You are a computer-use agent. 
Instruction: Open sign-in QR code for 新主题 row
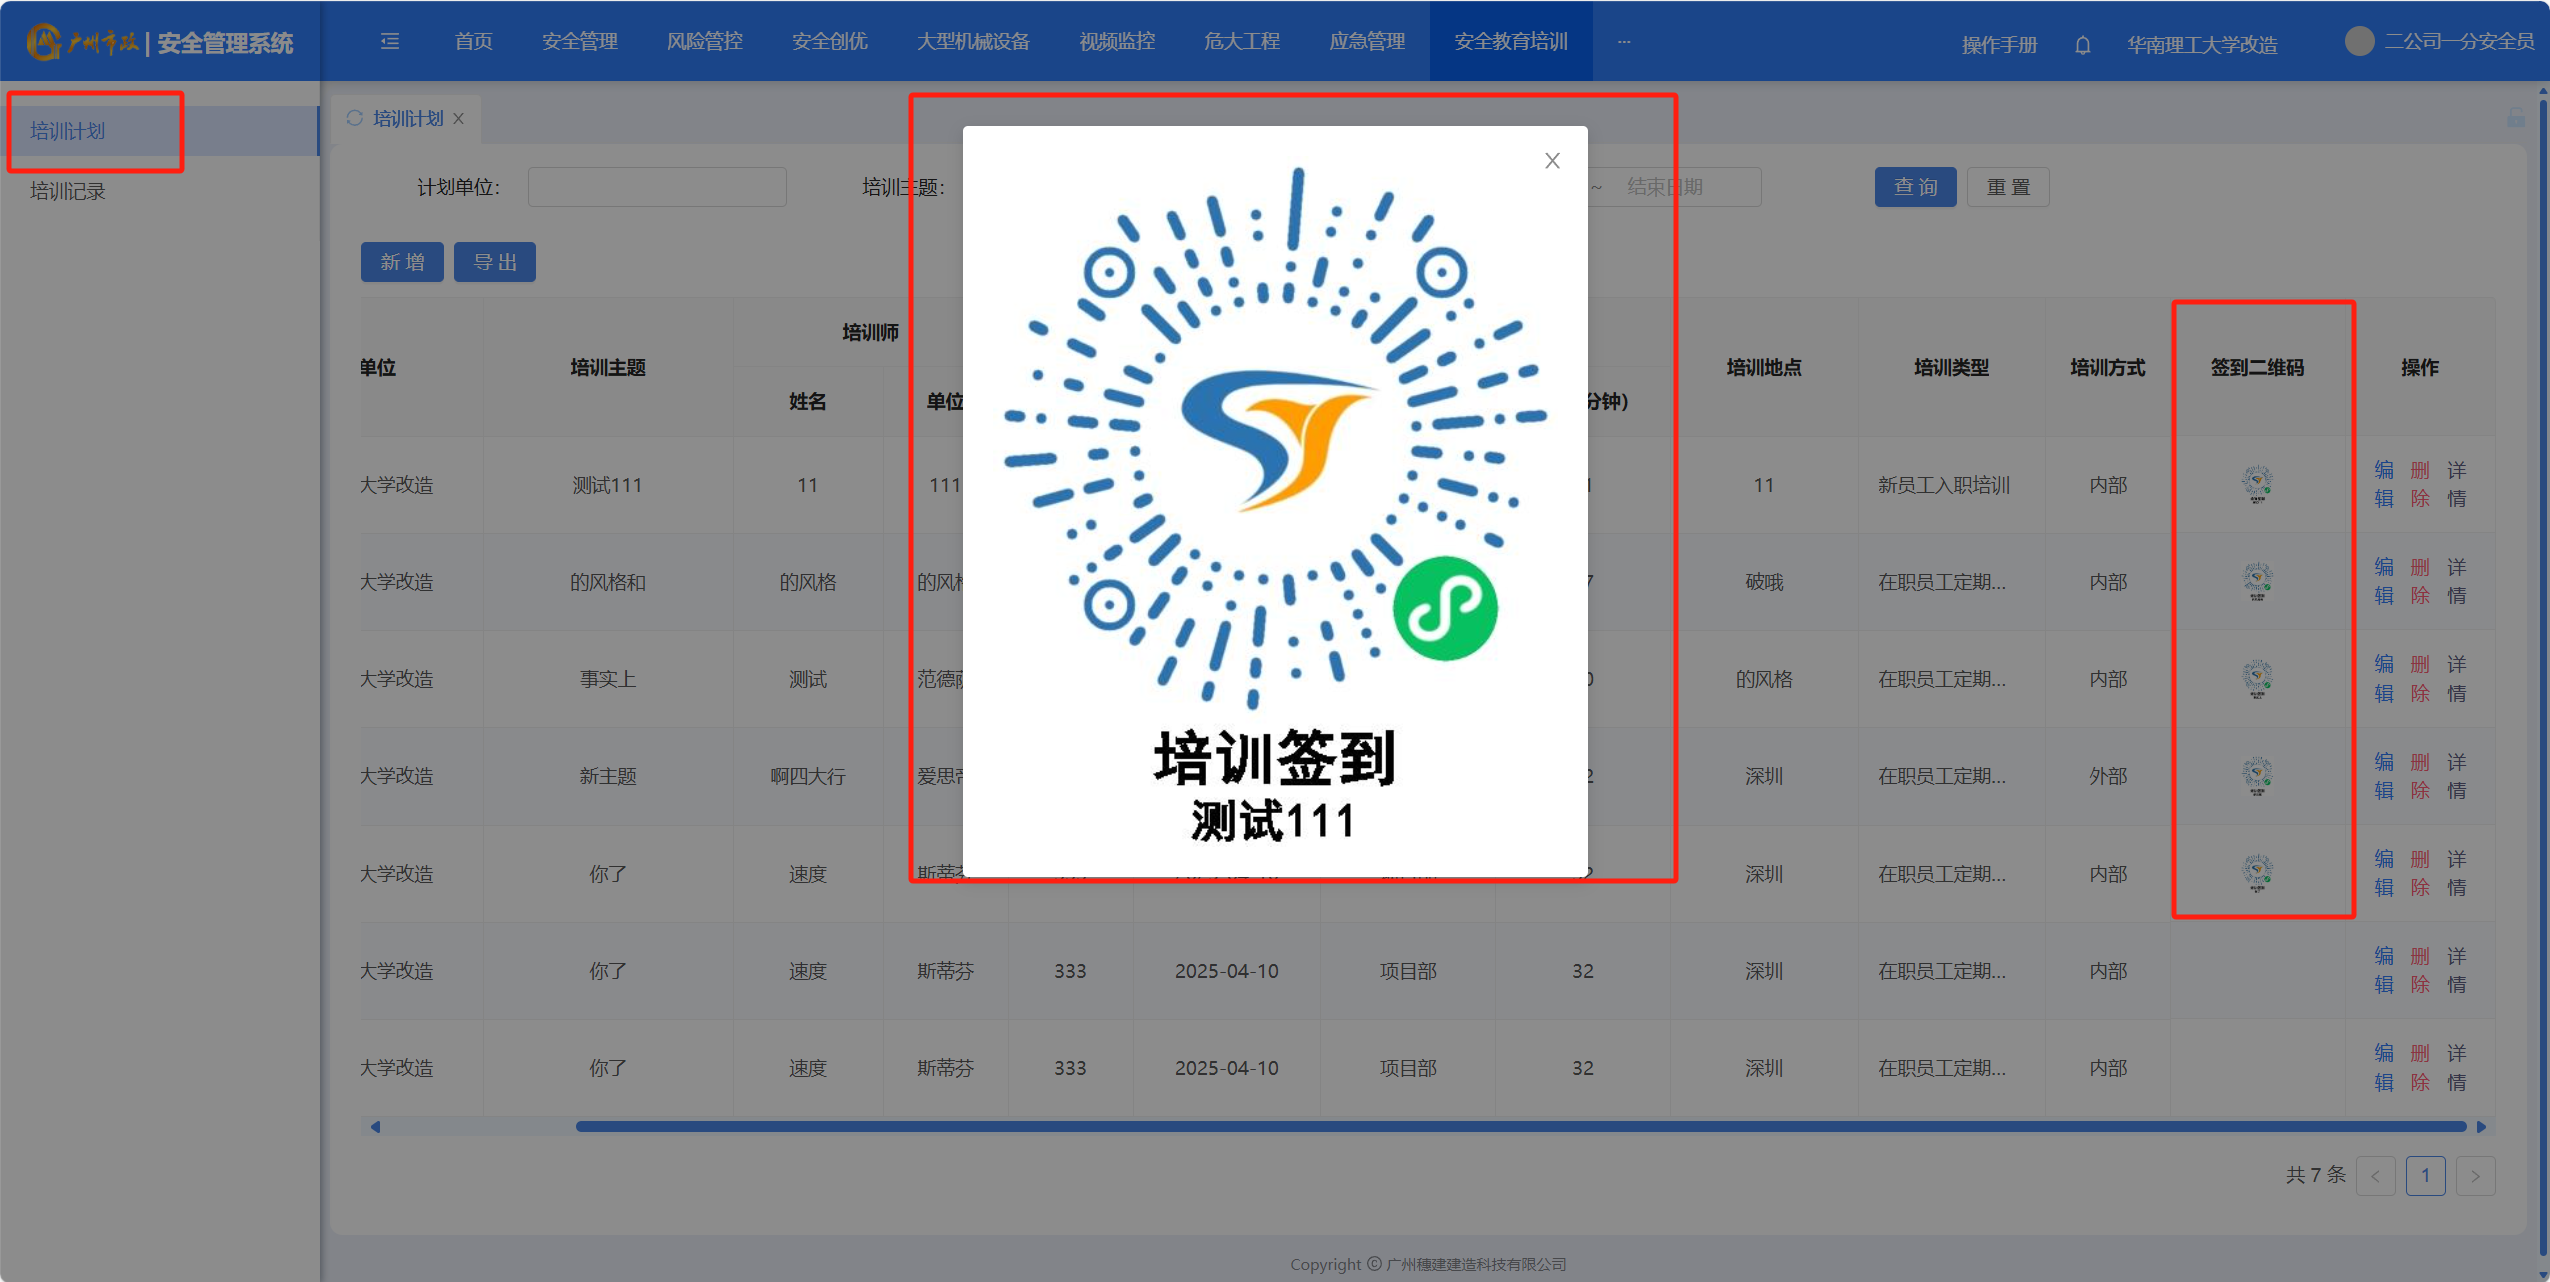(2257, 776)
